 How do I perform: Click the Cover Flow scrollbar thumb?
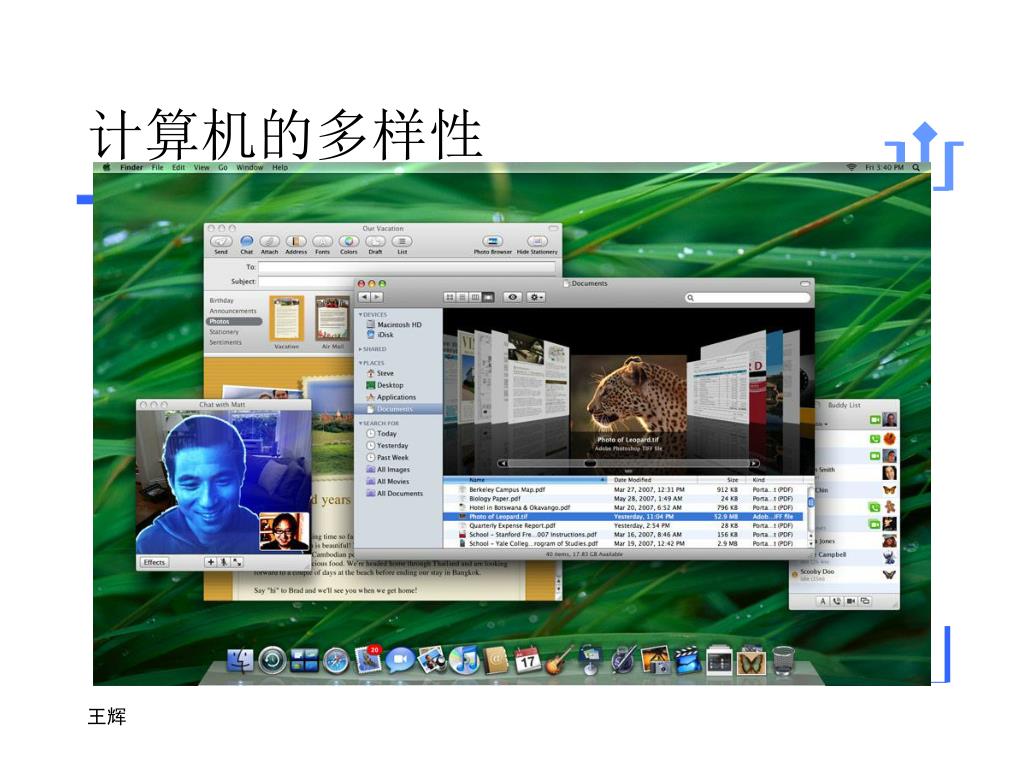click(x=590, y=464)
